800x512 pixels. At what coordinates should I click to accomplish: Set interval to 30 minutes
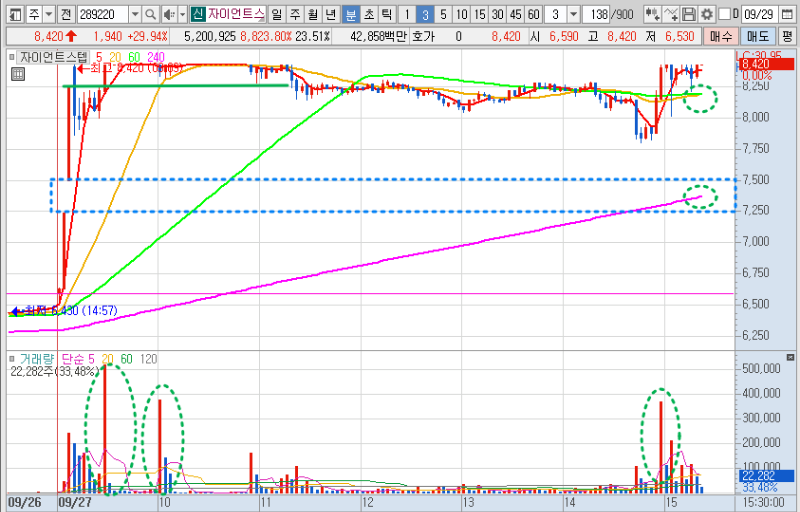497,14
